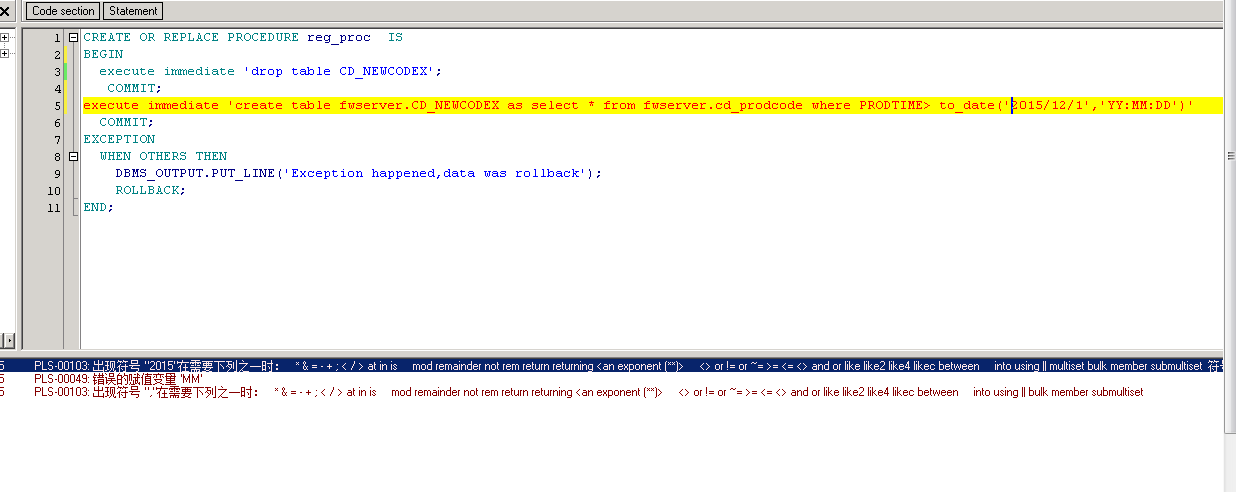Screen dimensions: 1236x492
Task: Click the END; statement on line 11
Action: pos(99,208)
